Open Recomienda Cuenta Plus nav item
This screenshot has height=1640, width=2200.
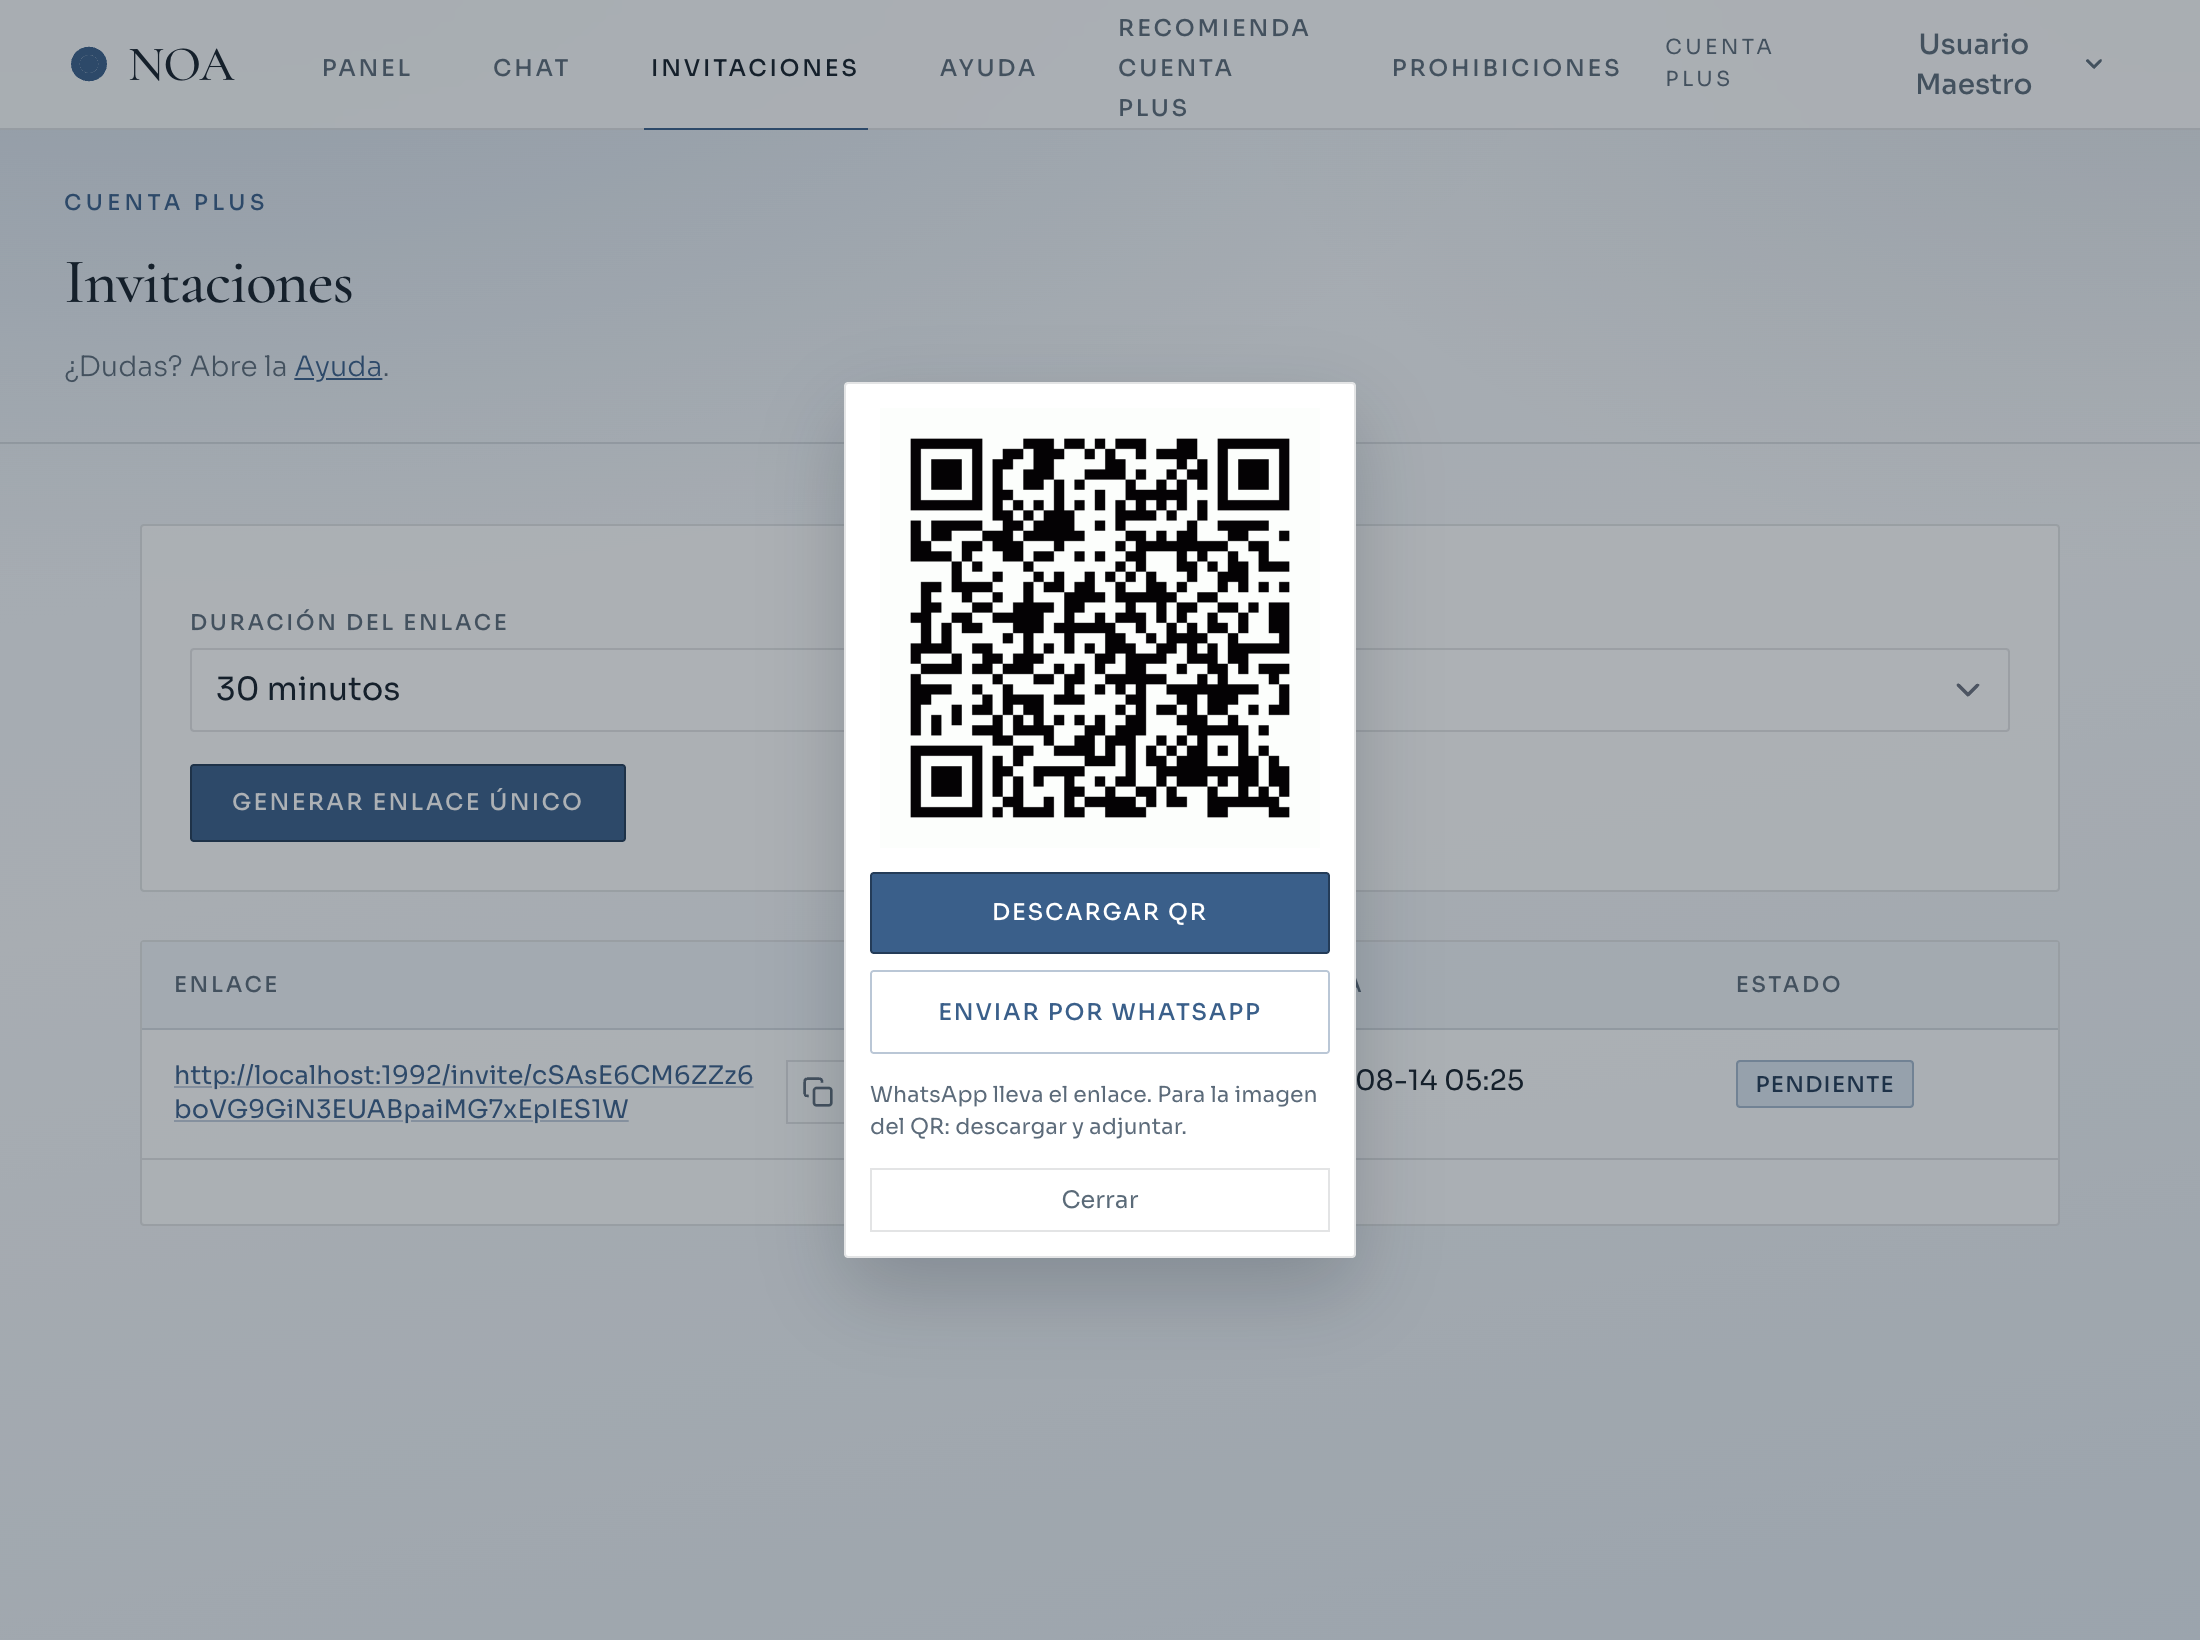pos(1214,68)
